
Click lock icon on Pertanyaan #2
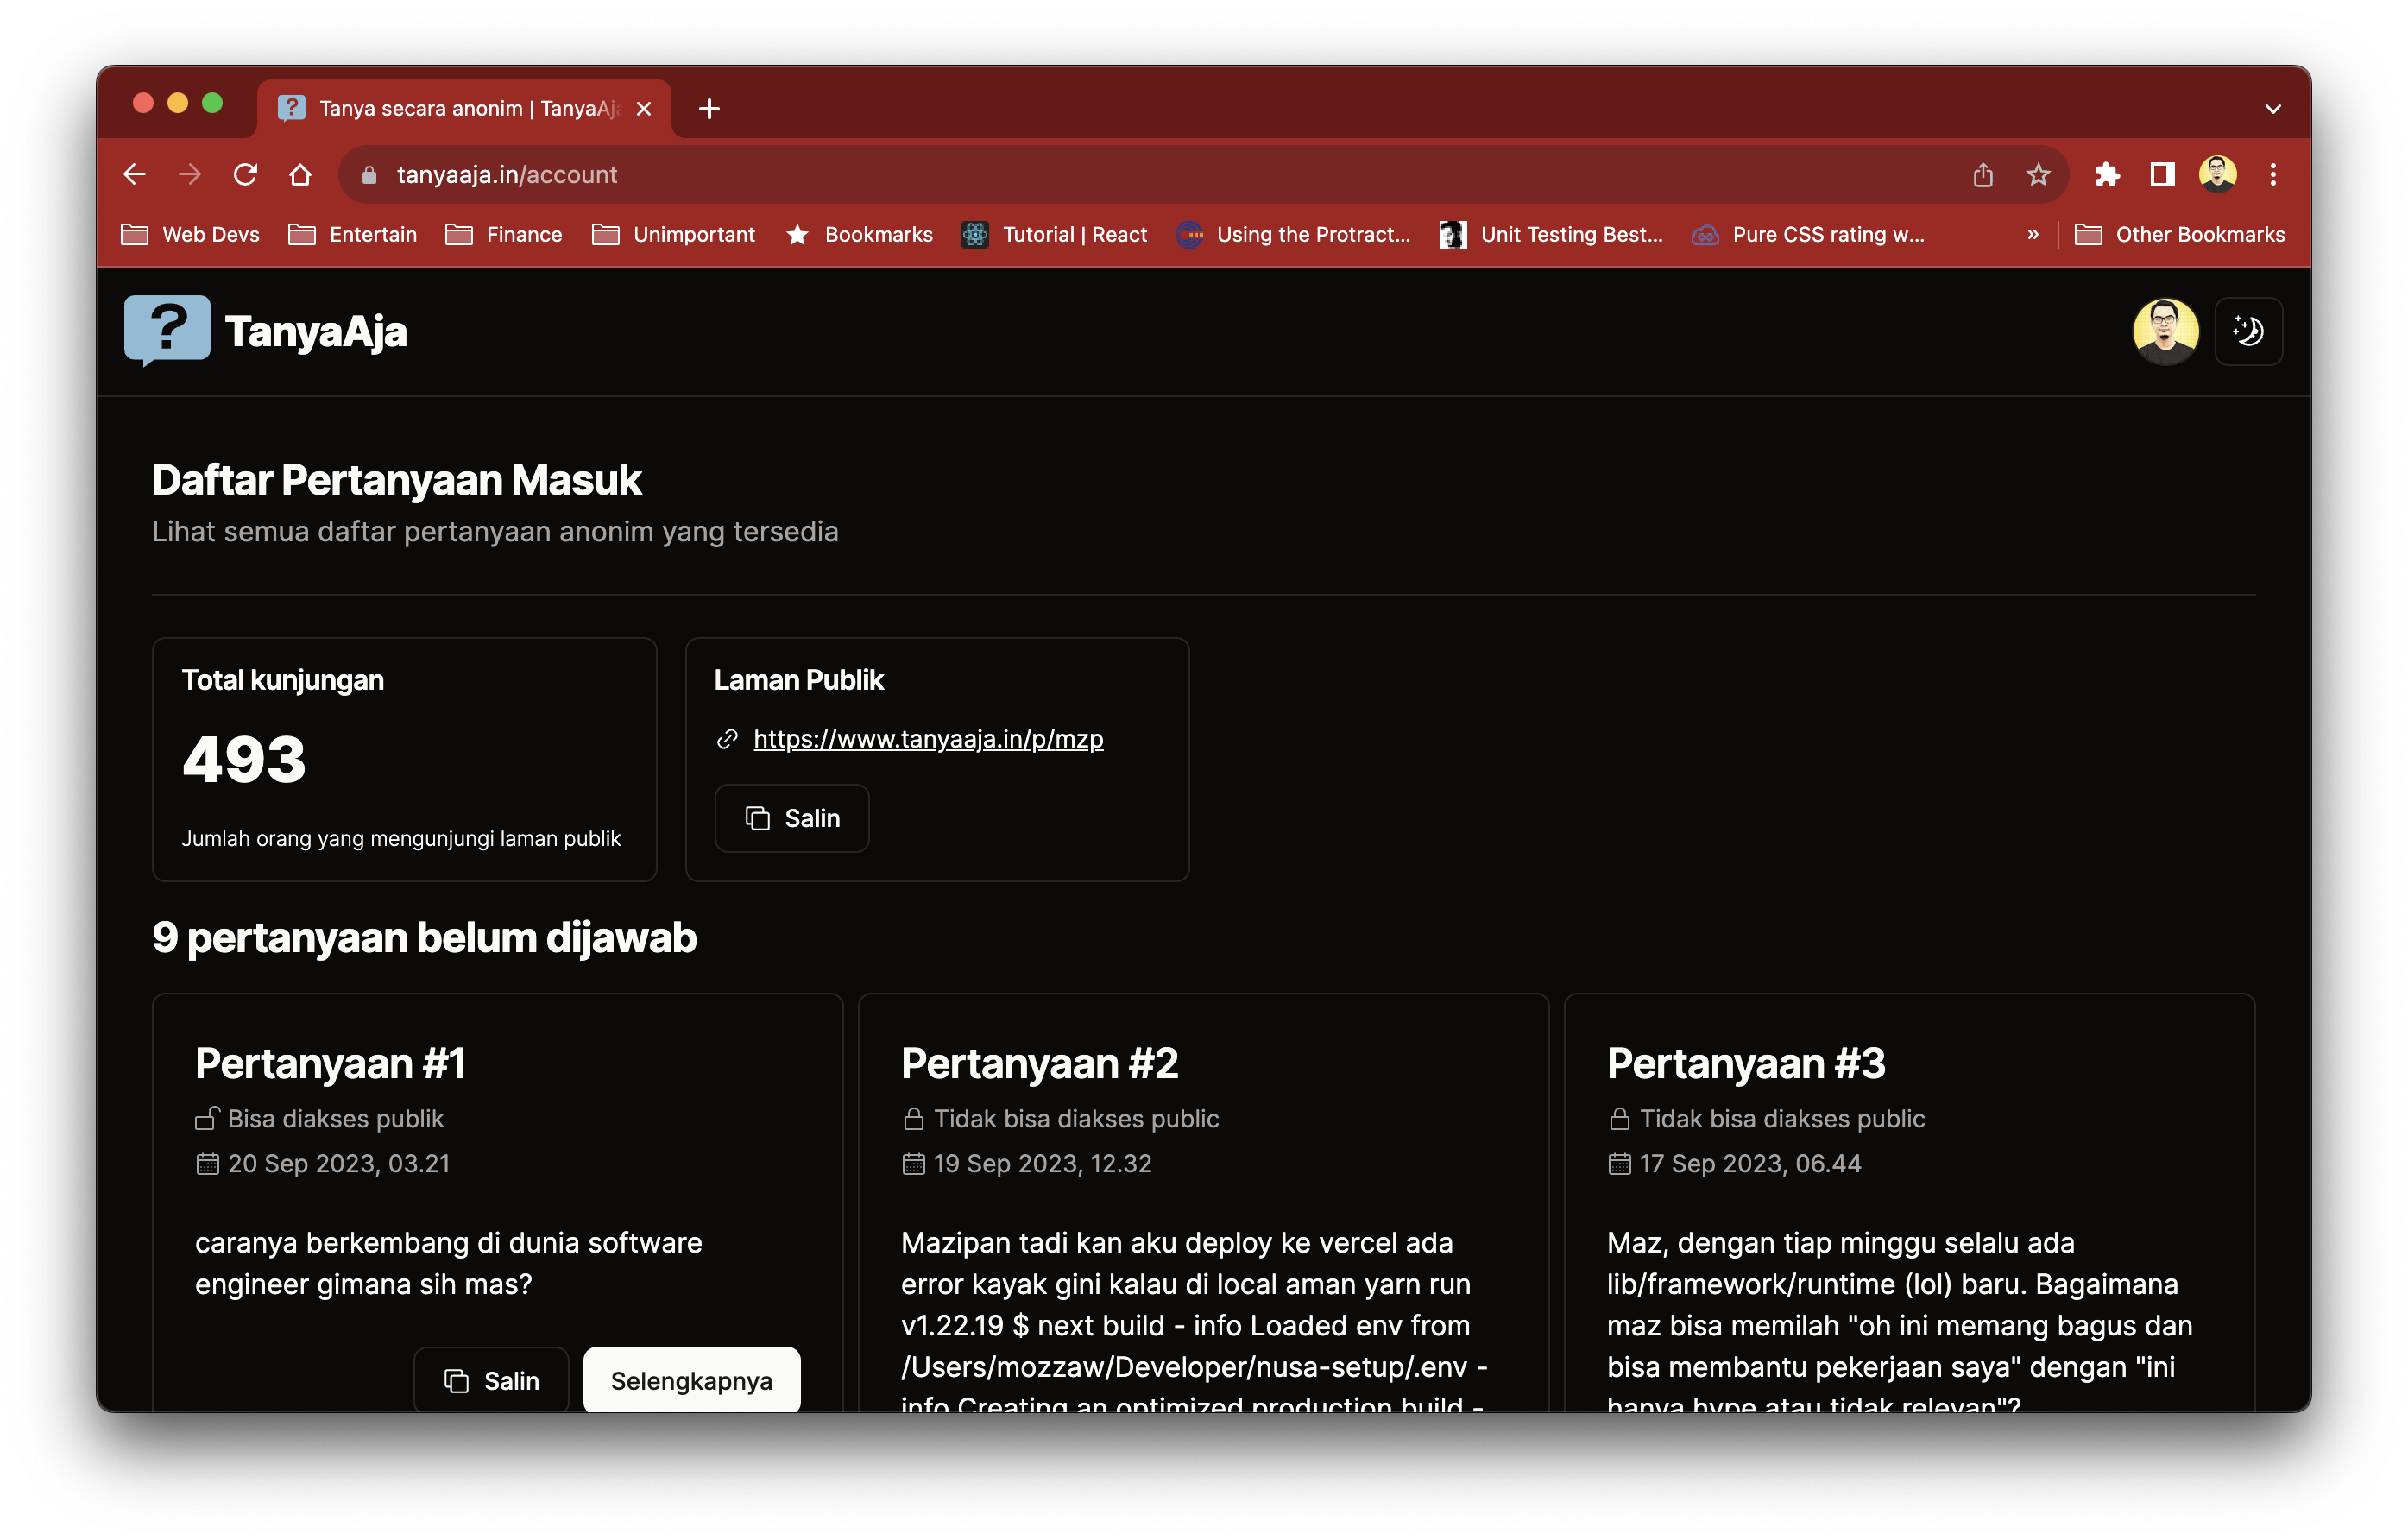[x=913, y=1118]
